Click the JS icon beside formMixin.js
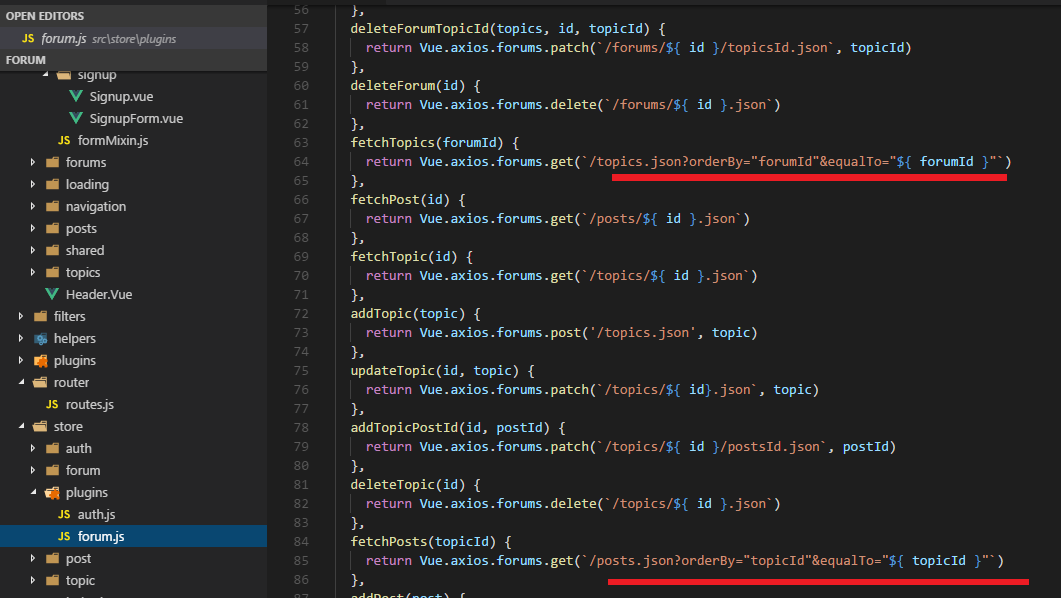The height and width of the screenshot is (598, 1061). pos(64,141)
